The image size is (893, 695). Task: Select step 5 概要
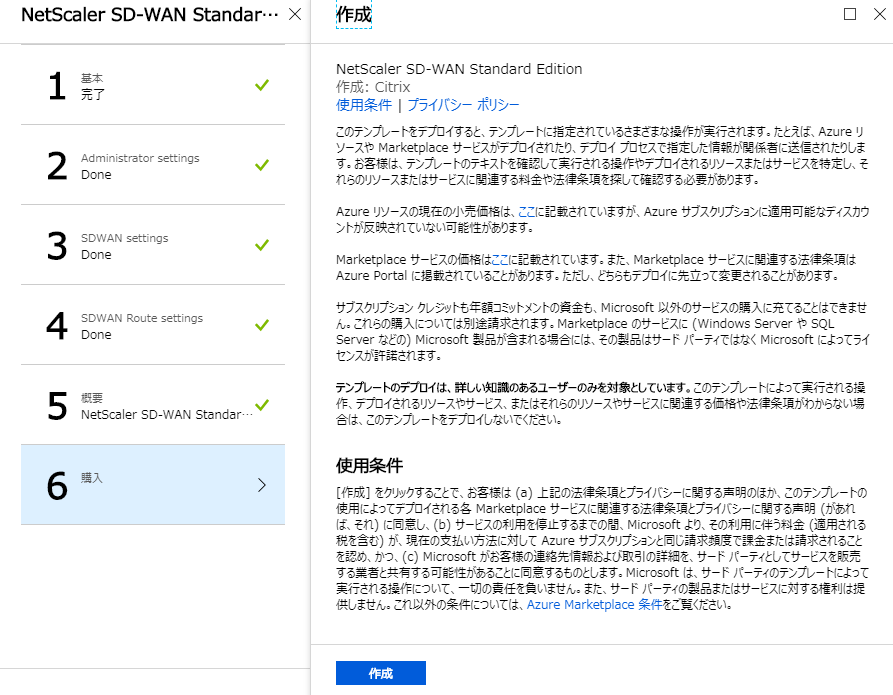153,405
